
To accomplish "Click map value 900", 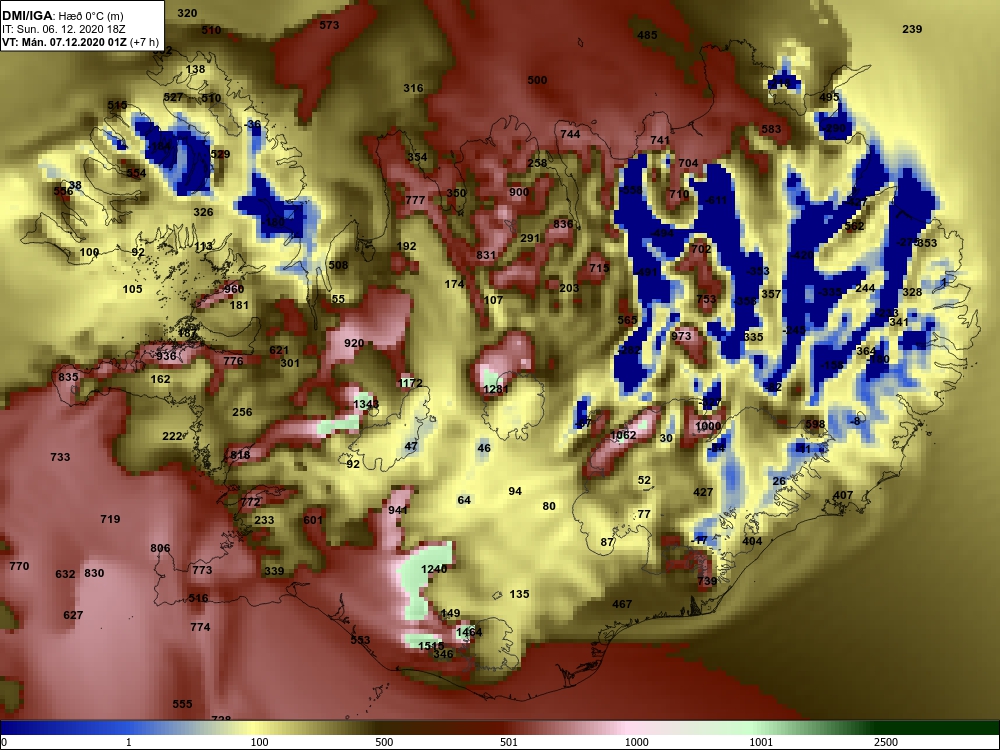I will coord(519,192).
